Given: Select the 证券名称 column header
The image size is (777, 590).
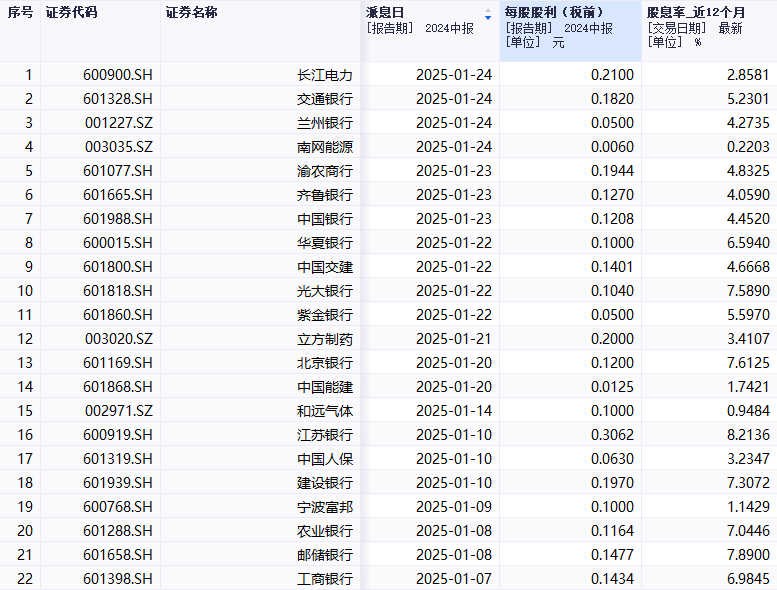Looking at the screenshot, I should click(261, 31).
